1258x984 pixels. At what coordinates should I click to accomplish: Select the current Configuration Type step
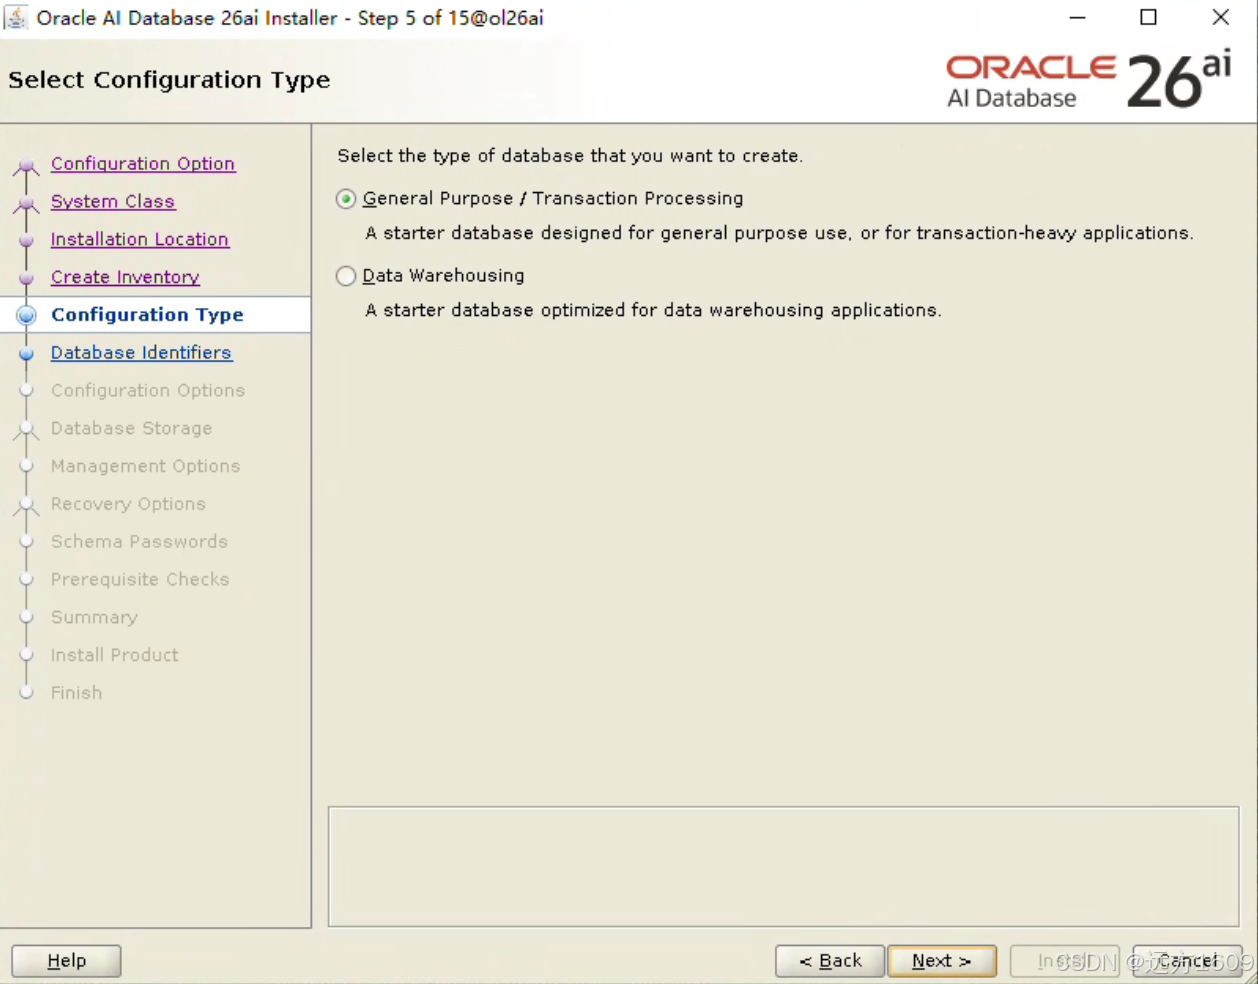147,315
